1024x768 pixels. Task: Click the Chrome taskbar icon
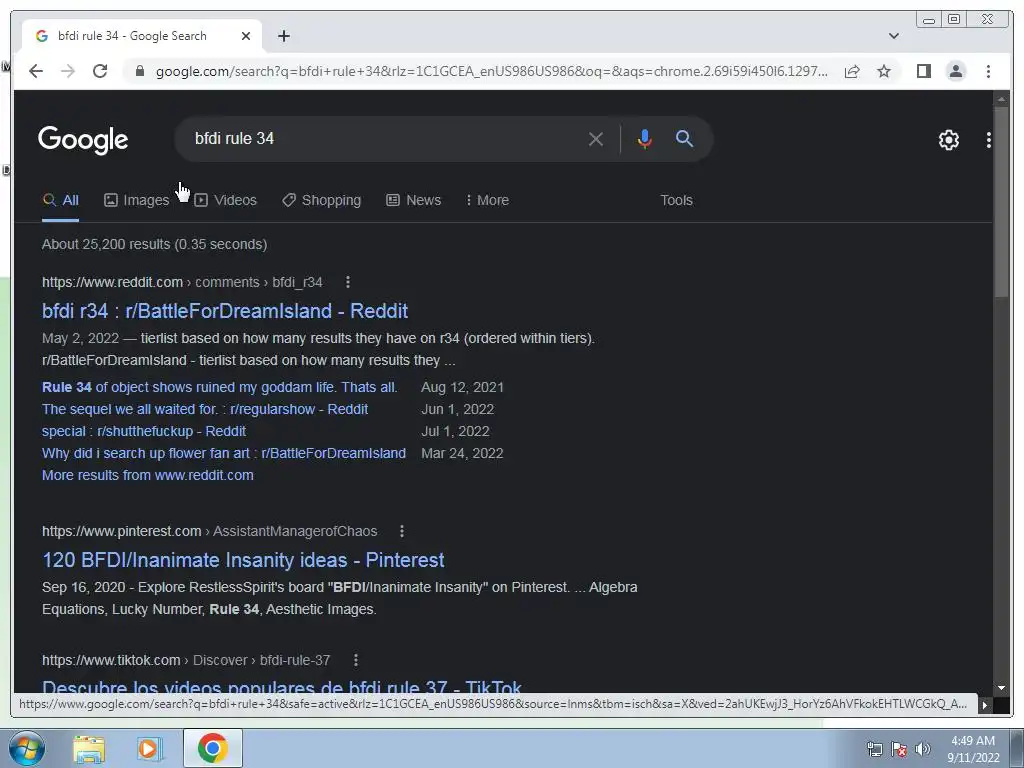(x=212, y=748)
